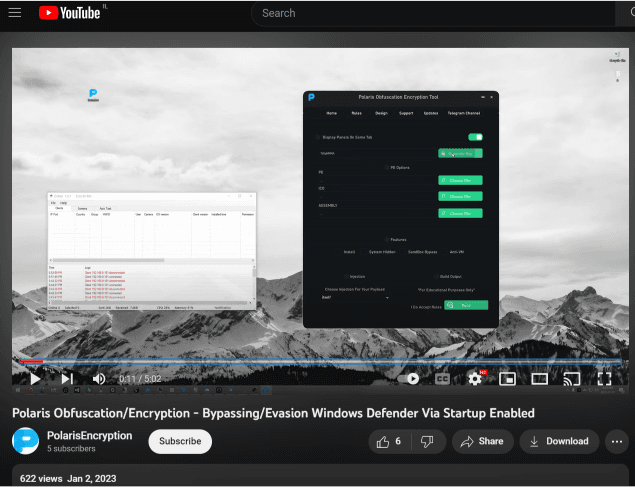Open the YouTube hamburger guide menu

(x=15, y=13)
